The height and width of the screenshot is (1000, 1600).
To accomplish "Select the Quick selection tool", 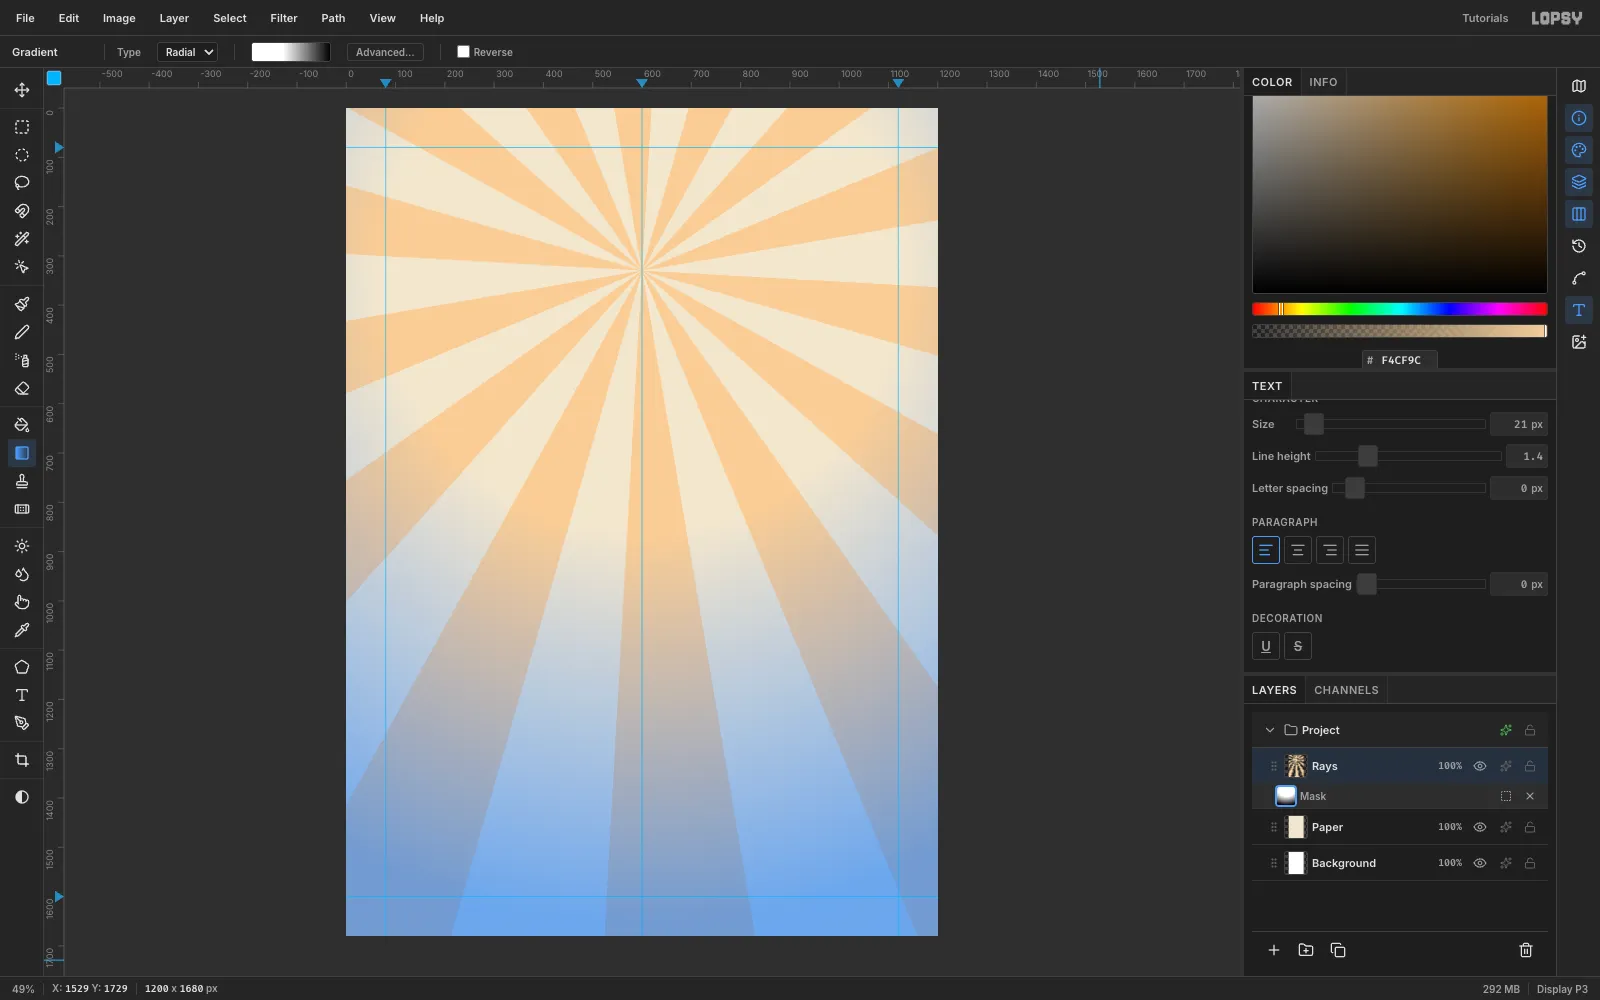I will pyautogui.click(x=22, y=267).
